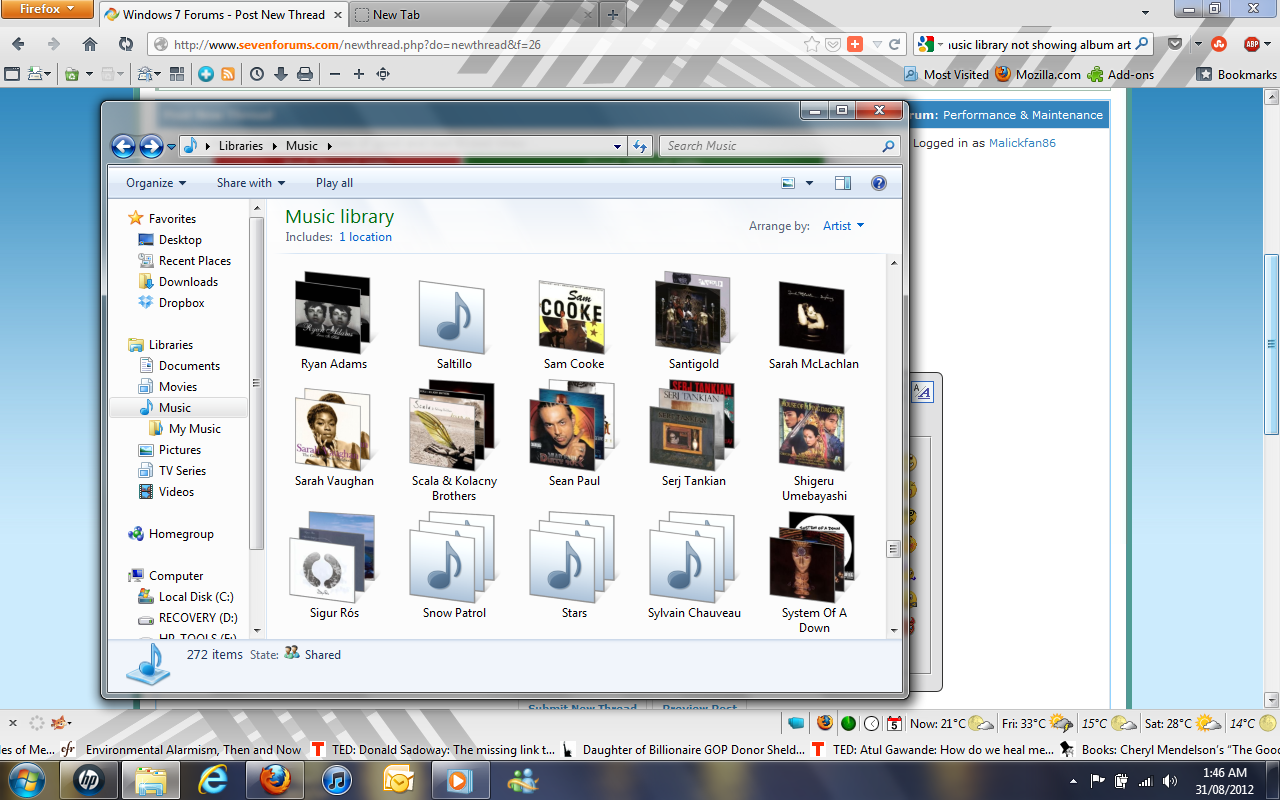The height and width of the screenshot is (800, 1280).
Task: Click inside the Search Music field
Action: pyautogui.click(x=770, y=146)
